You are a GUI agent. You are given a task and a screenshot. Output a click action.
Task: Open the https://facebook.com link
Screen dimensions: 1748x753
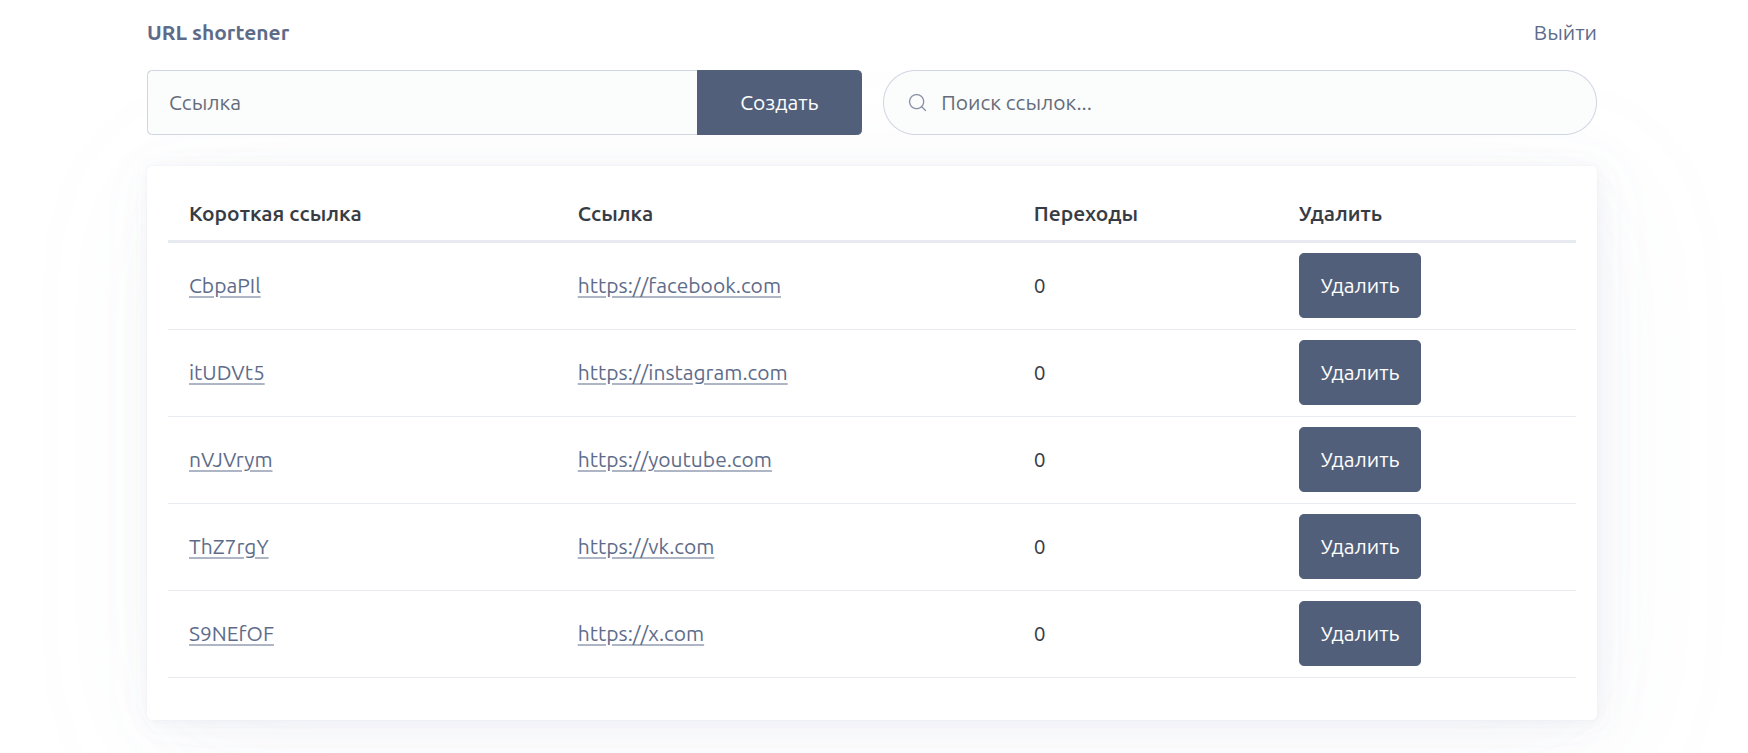click(679, 286)
